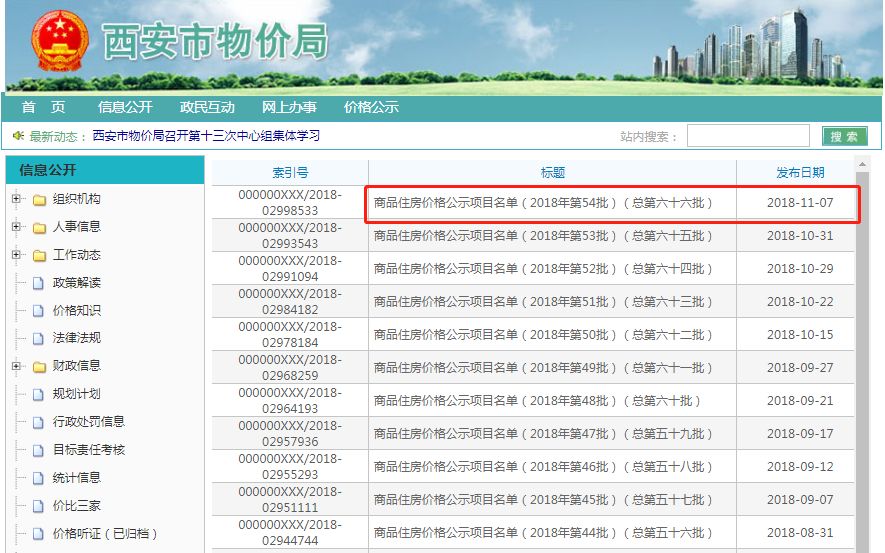Expand the 组织机构 tree node
Screen dimensions: 885x553
coord(16,199)
